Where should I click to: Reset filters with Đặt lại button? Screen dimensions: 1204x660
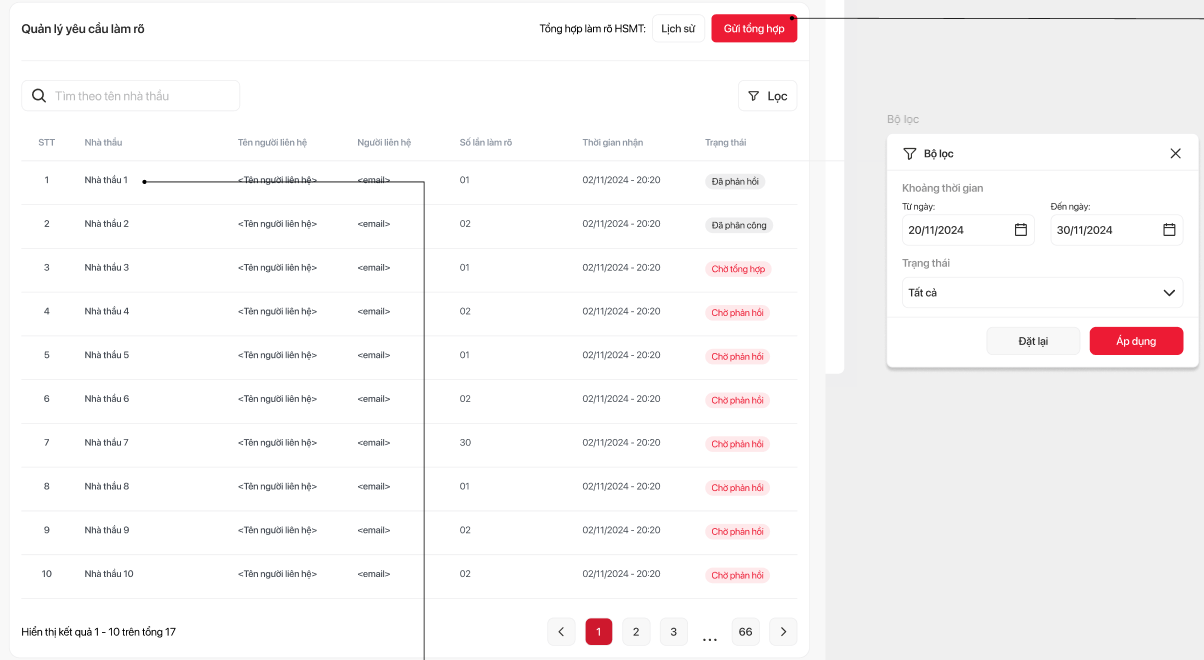pyautogui.click(x=1033, y=341)
